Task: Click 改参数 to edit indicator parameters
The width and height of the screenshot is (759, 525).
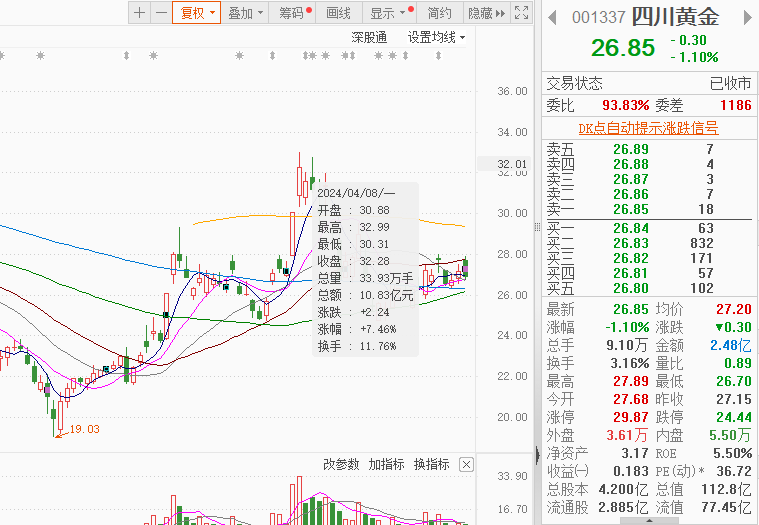Action: click(x=341, y=464)
